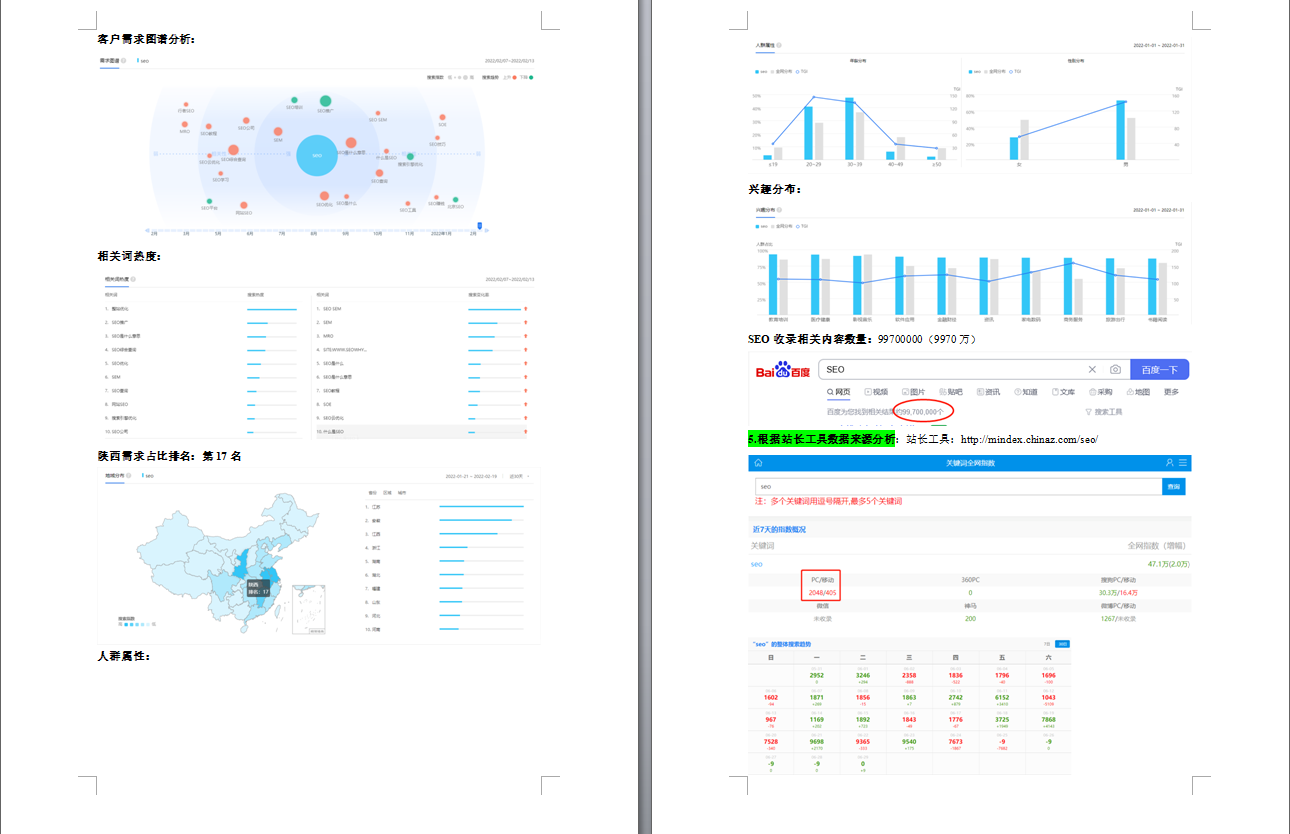Click the green-highlighted 5.根据站长工具数据来源分析 heading
The height and width of the screenshot is (834, 1290).
(823, 439)
